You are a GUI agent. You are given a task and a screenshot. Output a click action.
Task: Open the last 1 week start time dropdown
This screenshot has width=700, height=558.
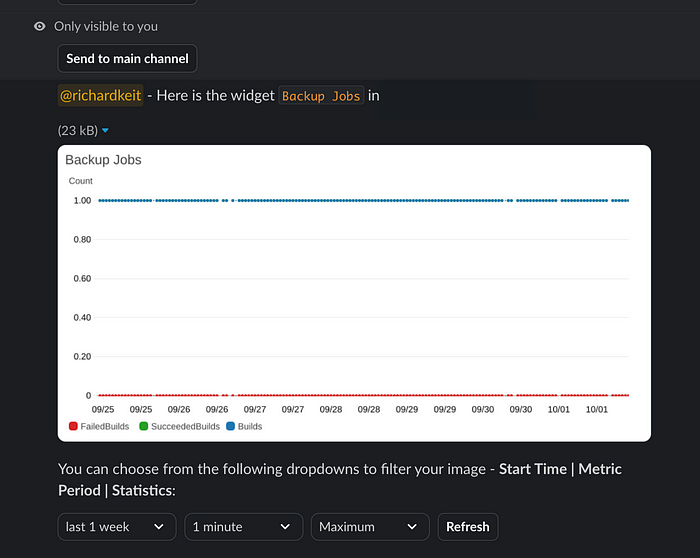click(x=117, y=527)
